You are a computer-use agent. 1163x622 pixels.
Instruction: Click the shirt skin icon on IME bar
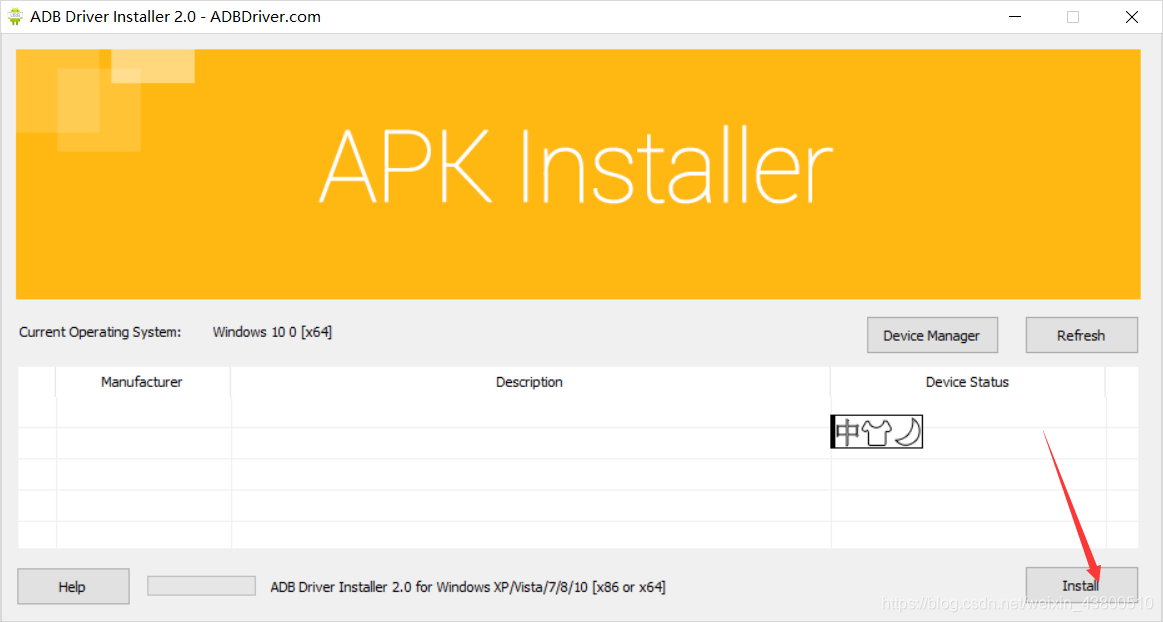click(876, 431)
